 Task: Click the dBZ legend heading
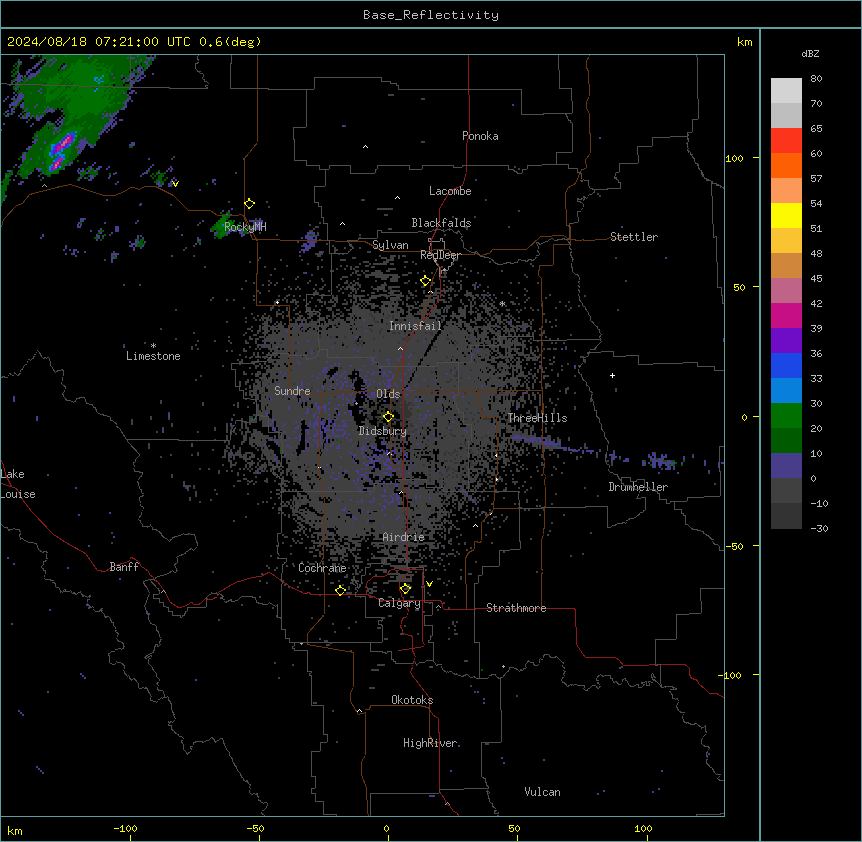[x=810, y=54]
